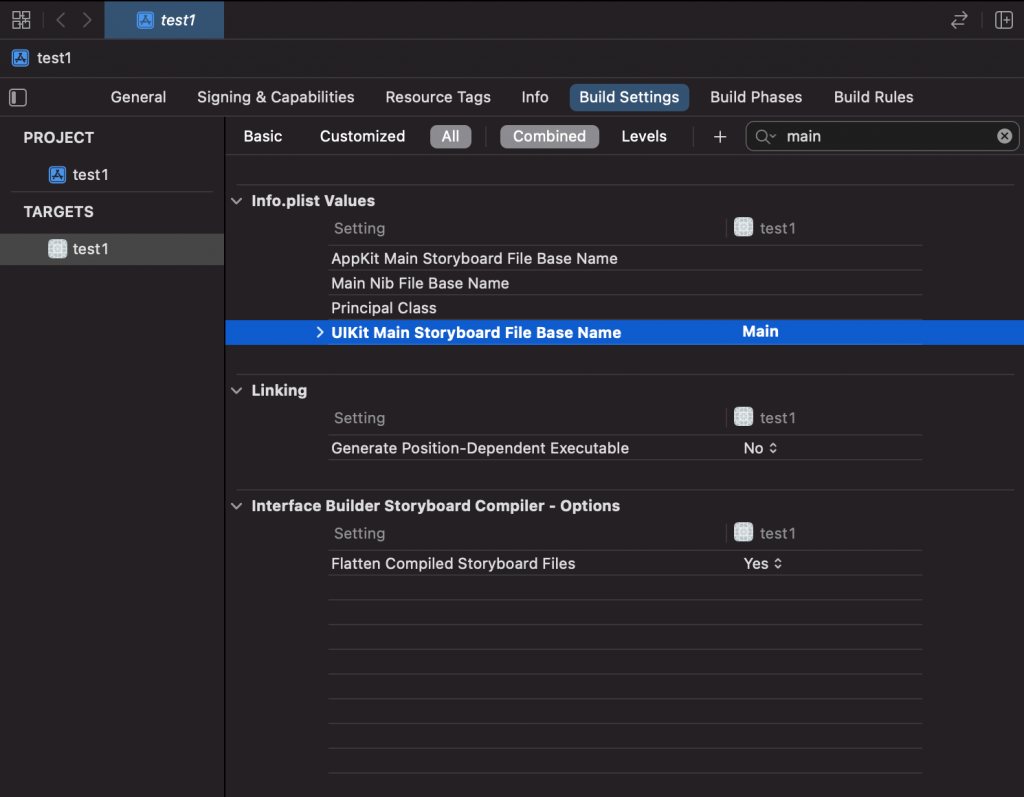This screenshot has width=1024, height=797.
Task: Click the swap editor arrows icon
Action: (x=959, y=20)
